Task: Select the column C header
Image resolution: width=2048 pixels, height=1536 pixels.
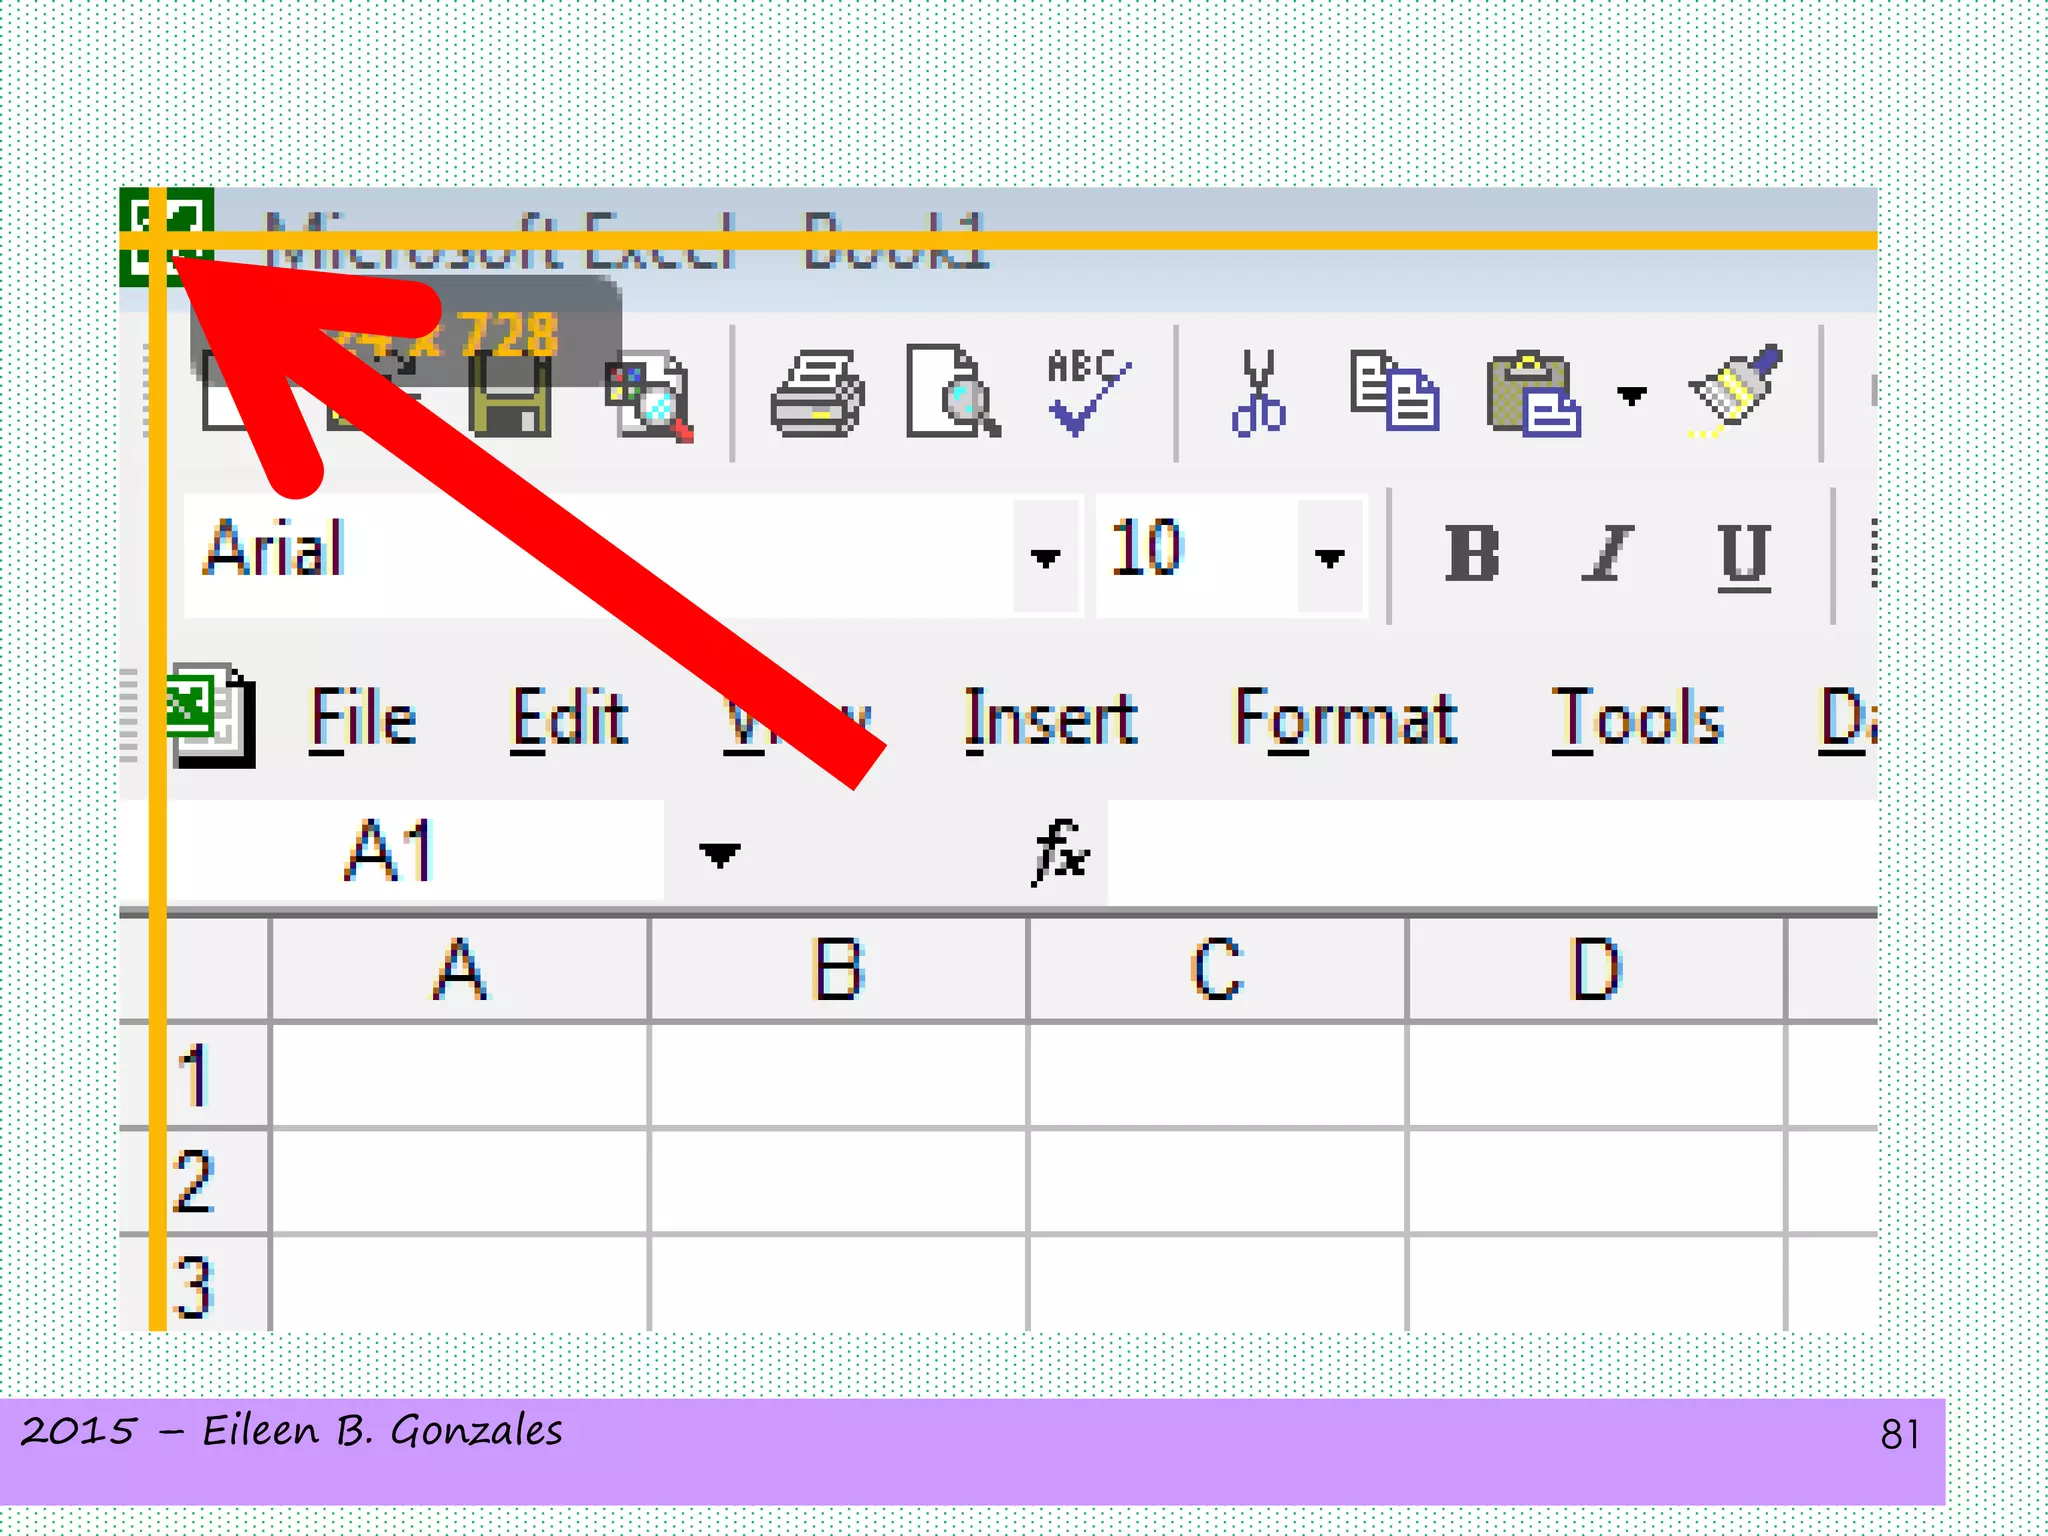Action: point(1216,969)
